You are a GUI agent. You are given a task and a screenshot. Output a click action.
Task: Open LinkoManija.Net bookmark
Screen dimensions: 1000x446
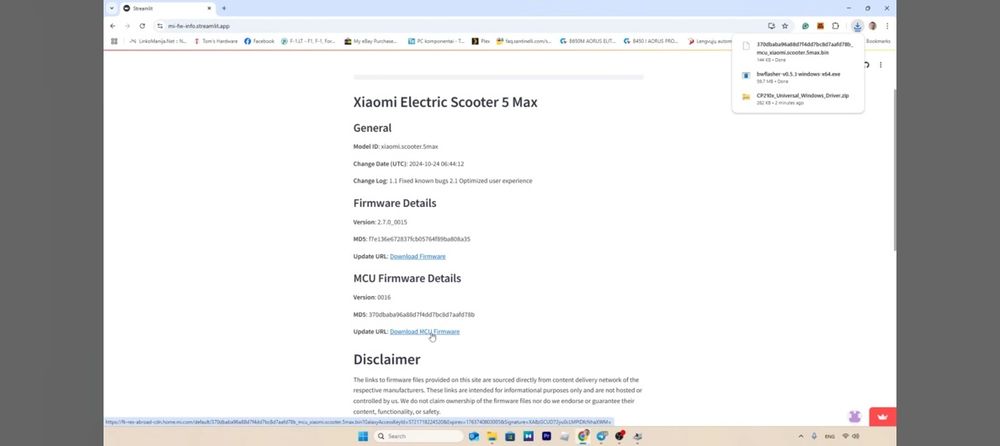tap(158, 41)
